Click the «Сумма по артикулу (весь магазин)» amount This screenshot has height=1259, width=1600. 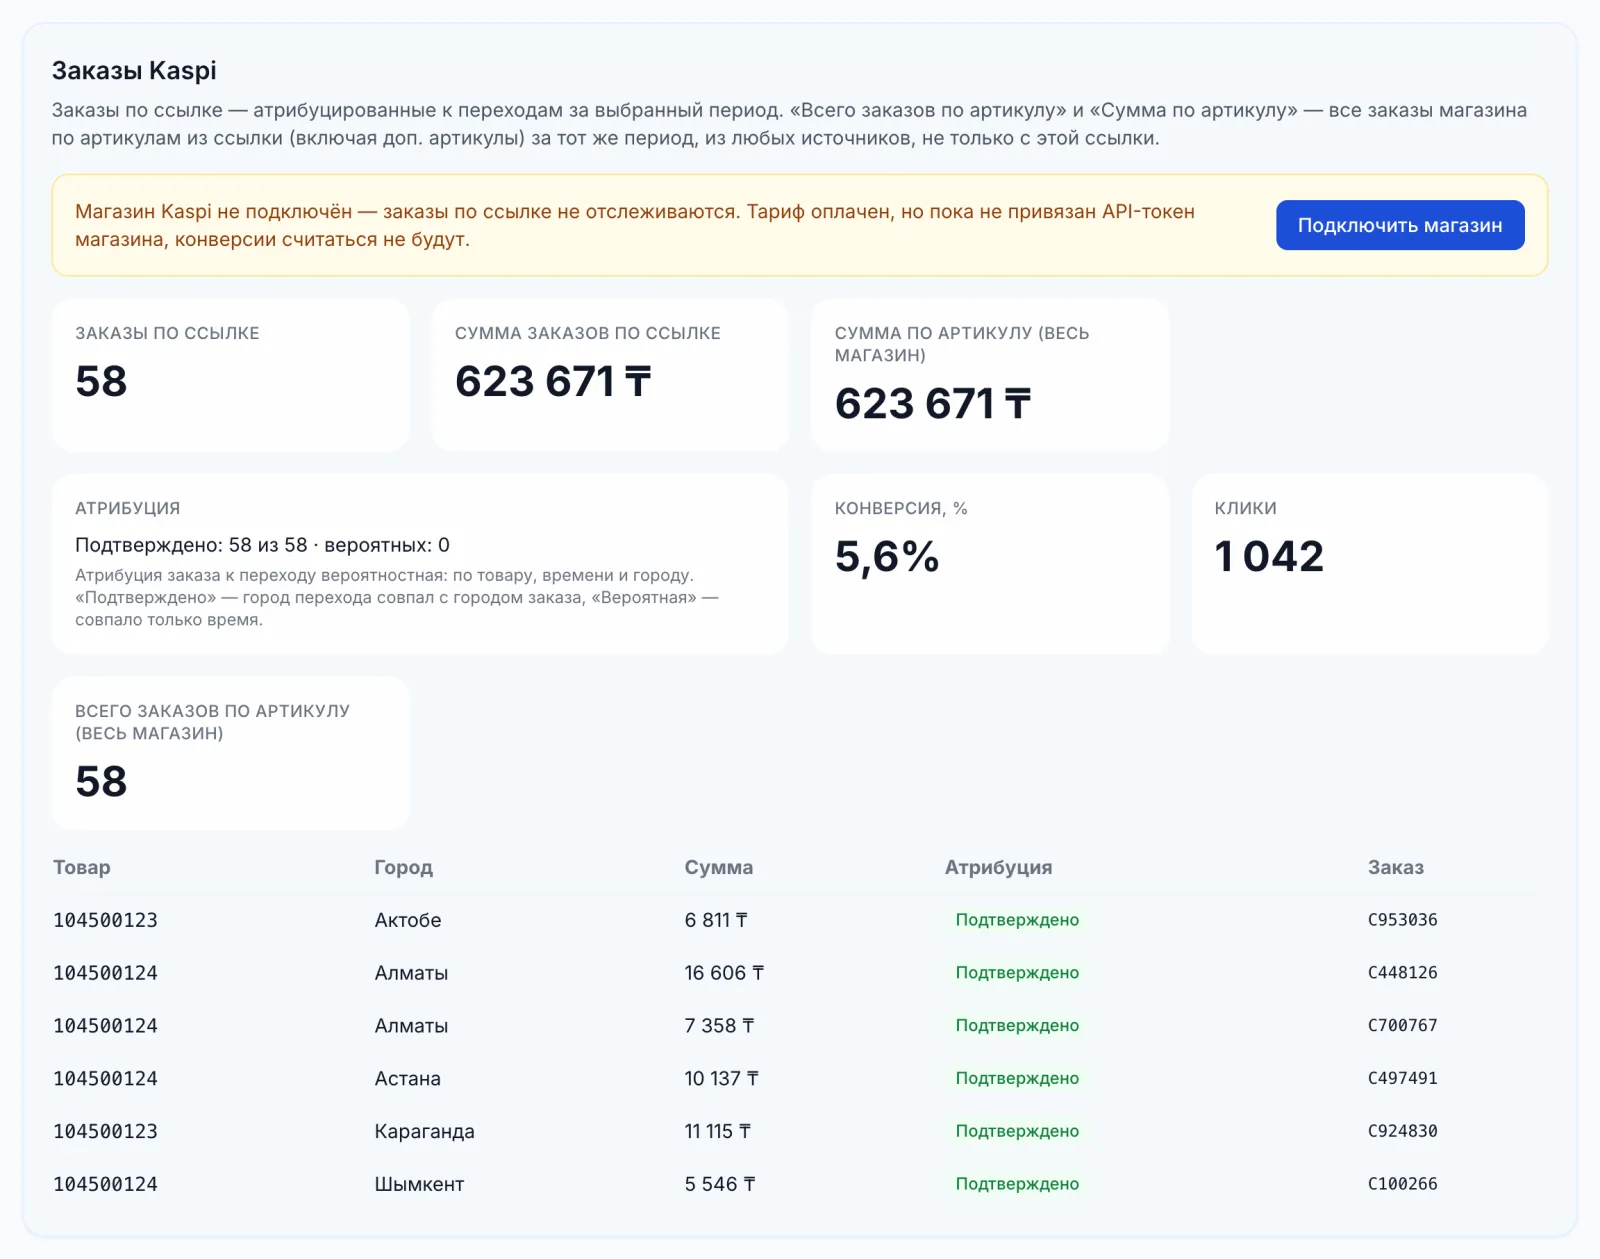coord(933,404)
